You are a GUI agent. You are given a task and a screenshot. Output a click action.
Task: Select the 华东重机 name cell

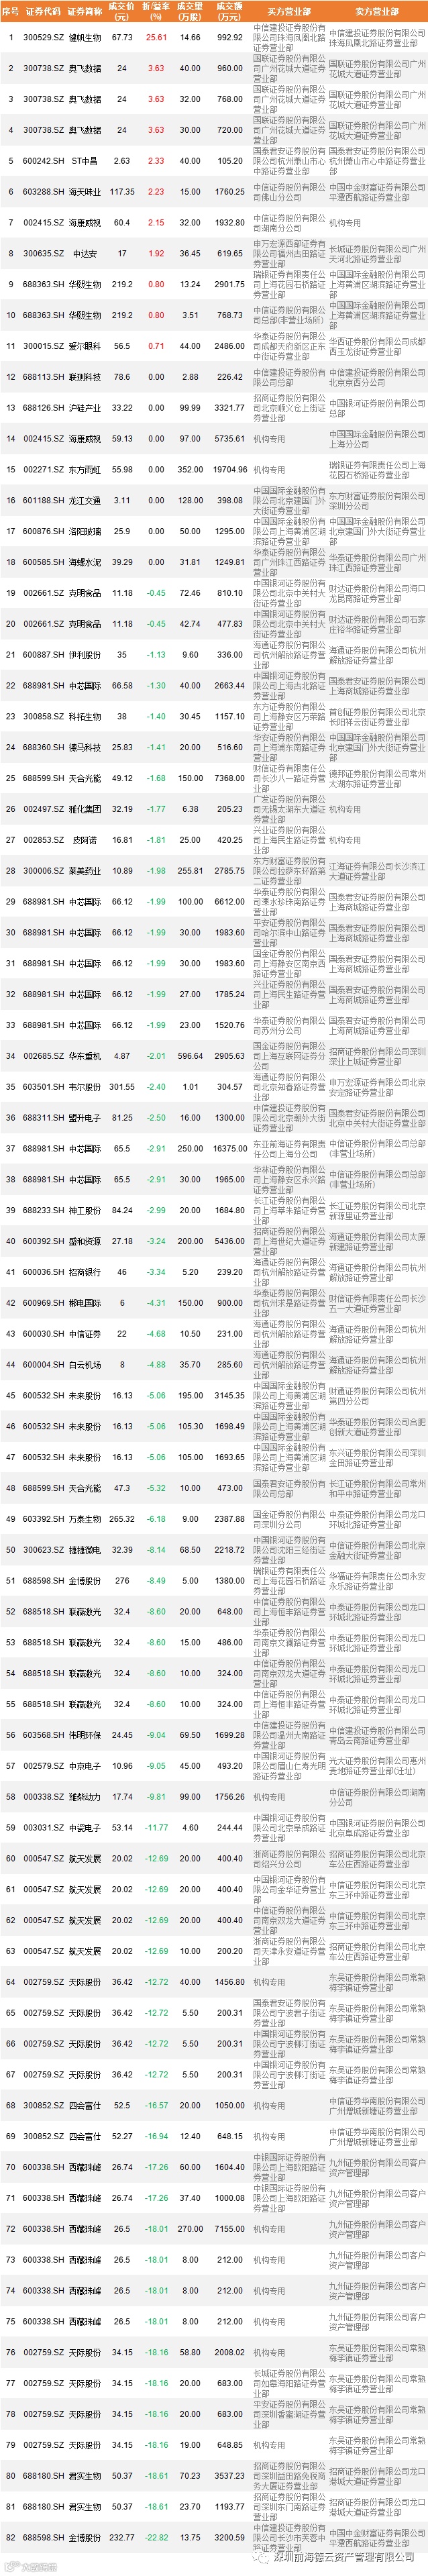[84, 1057]
